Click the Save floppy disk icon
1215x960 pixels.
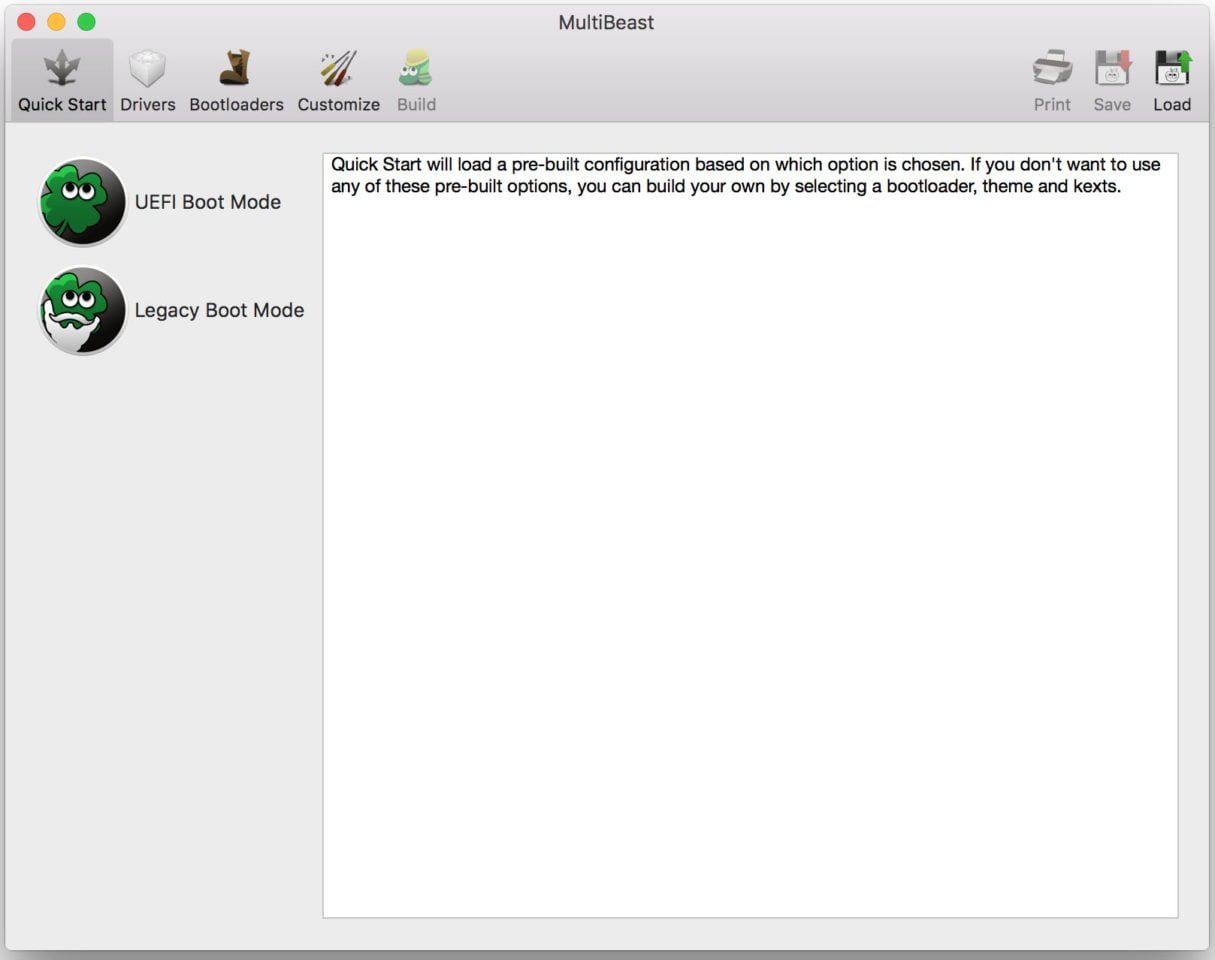pyautogui.click(x=1112, y=69)
